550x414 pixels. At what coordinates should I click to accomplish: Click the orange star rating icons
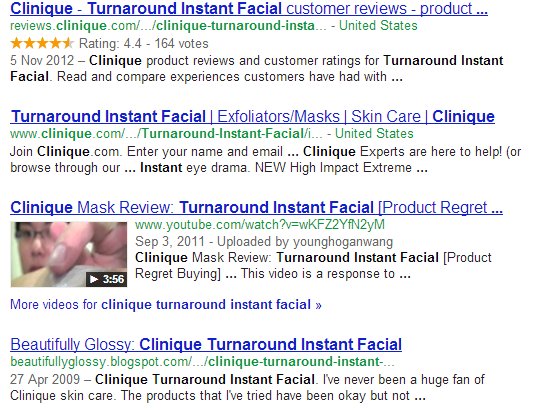[x=42, y=44]
